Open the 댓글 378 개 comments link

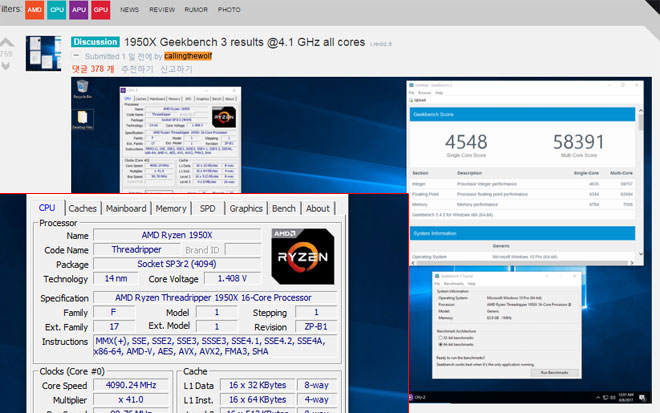(x=93, y=69)
